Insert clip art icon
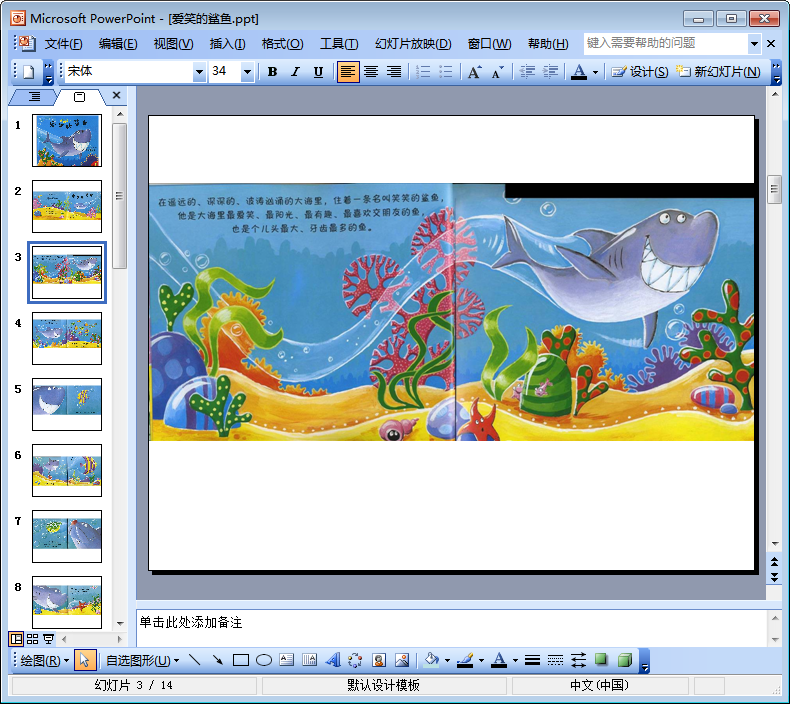This screenshot has height=704, width=790. pos(379,660)
